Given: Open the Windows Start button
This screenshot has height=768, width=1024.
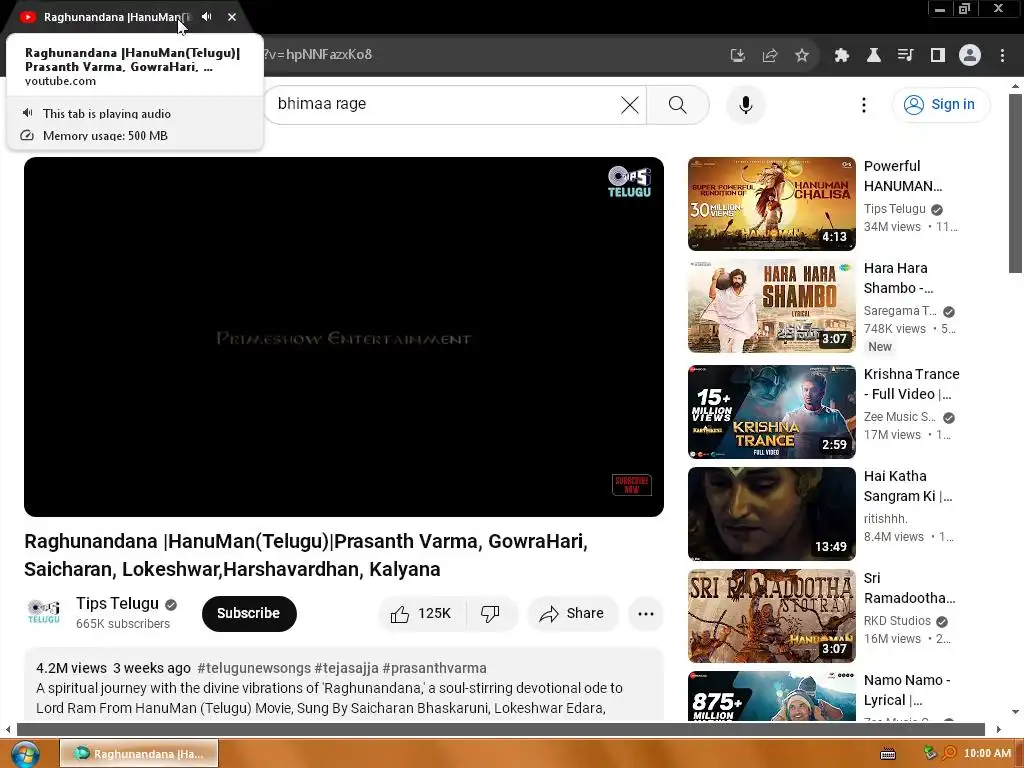Looking at the screenshot, I should point(24,754).
